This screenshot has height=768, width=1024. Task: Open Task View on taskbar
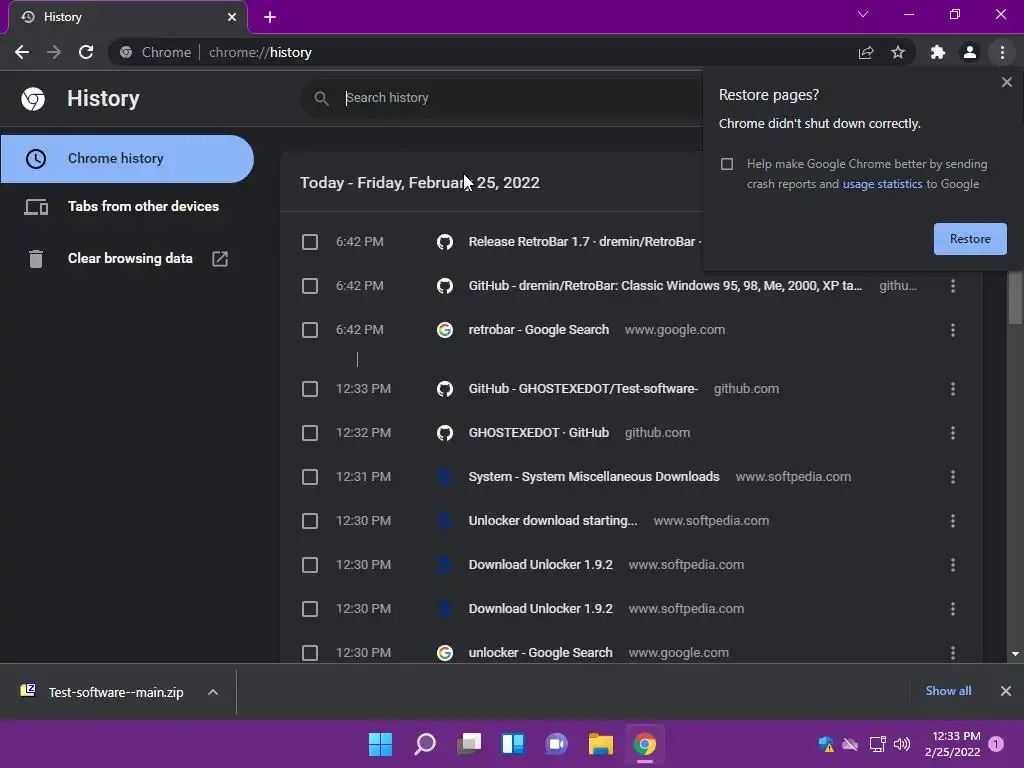click(x=469, y=744)
